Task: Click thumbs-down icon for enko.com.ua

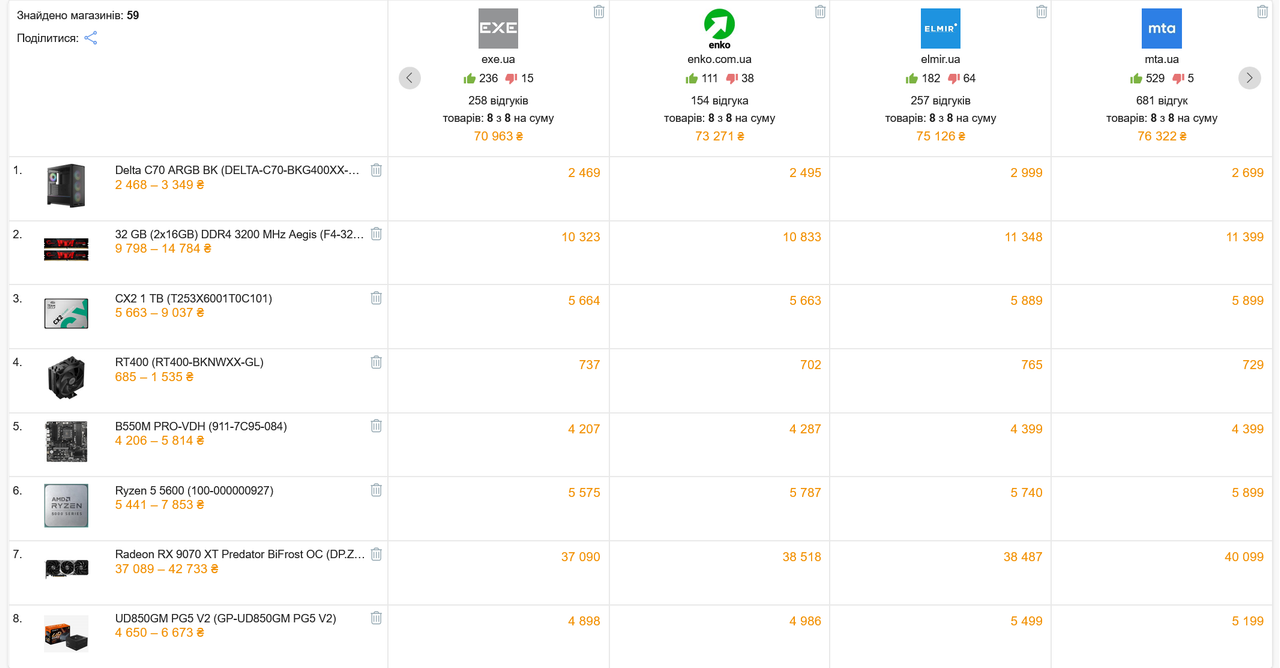Action: pyautogui.click(x=733, y=79)
